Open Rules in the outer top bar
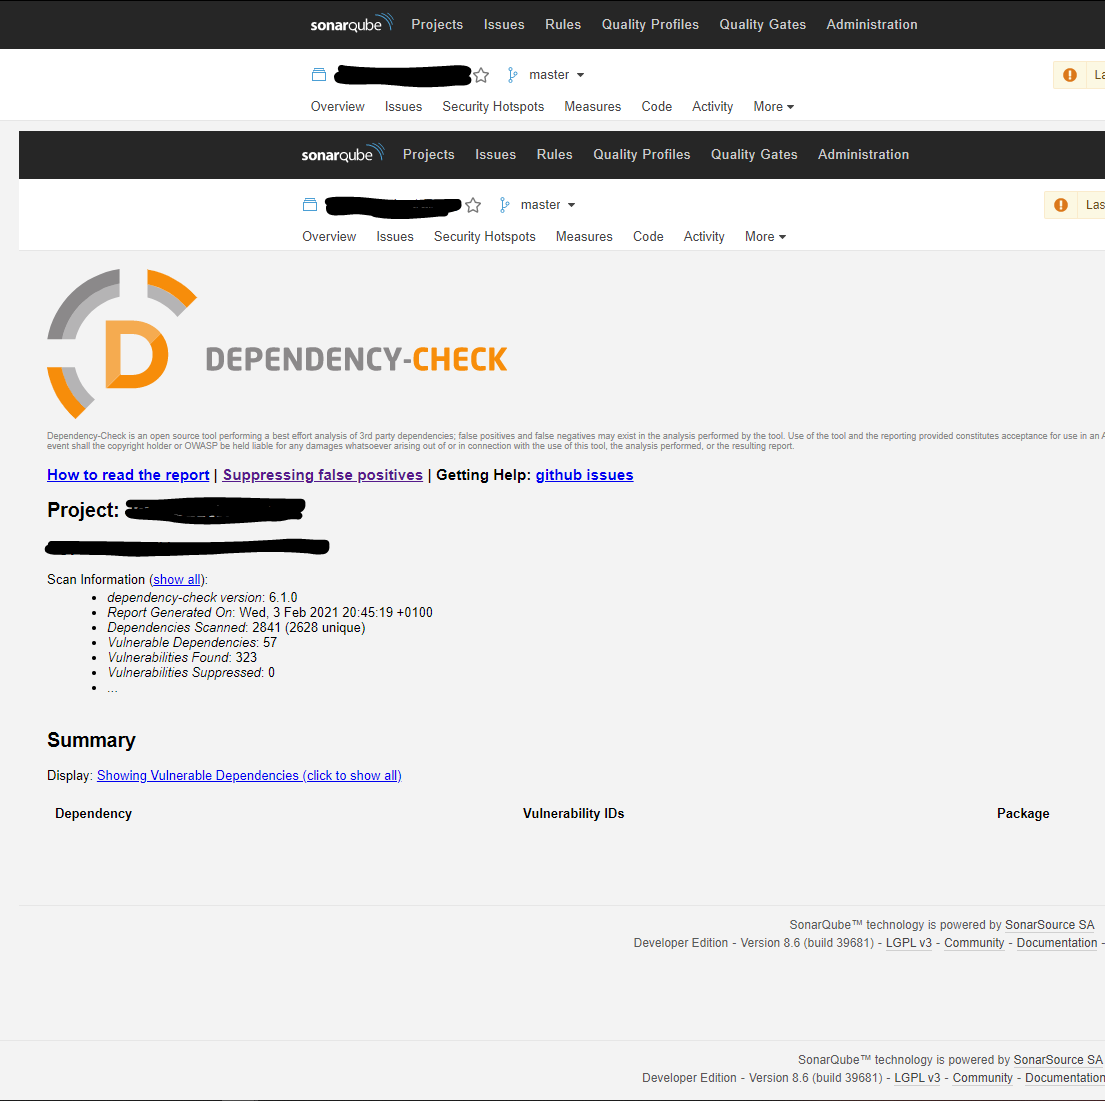 (563, 24)
